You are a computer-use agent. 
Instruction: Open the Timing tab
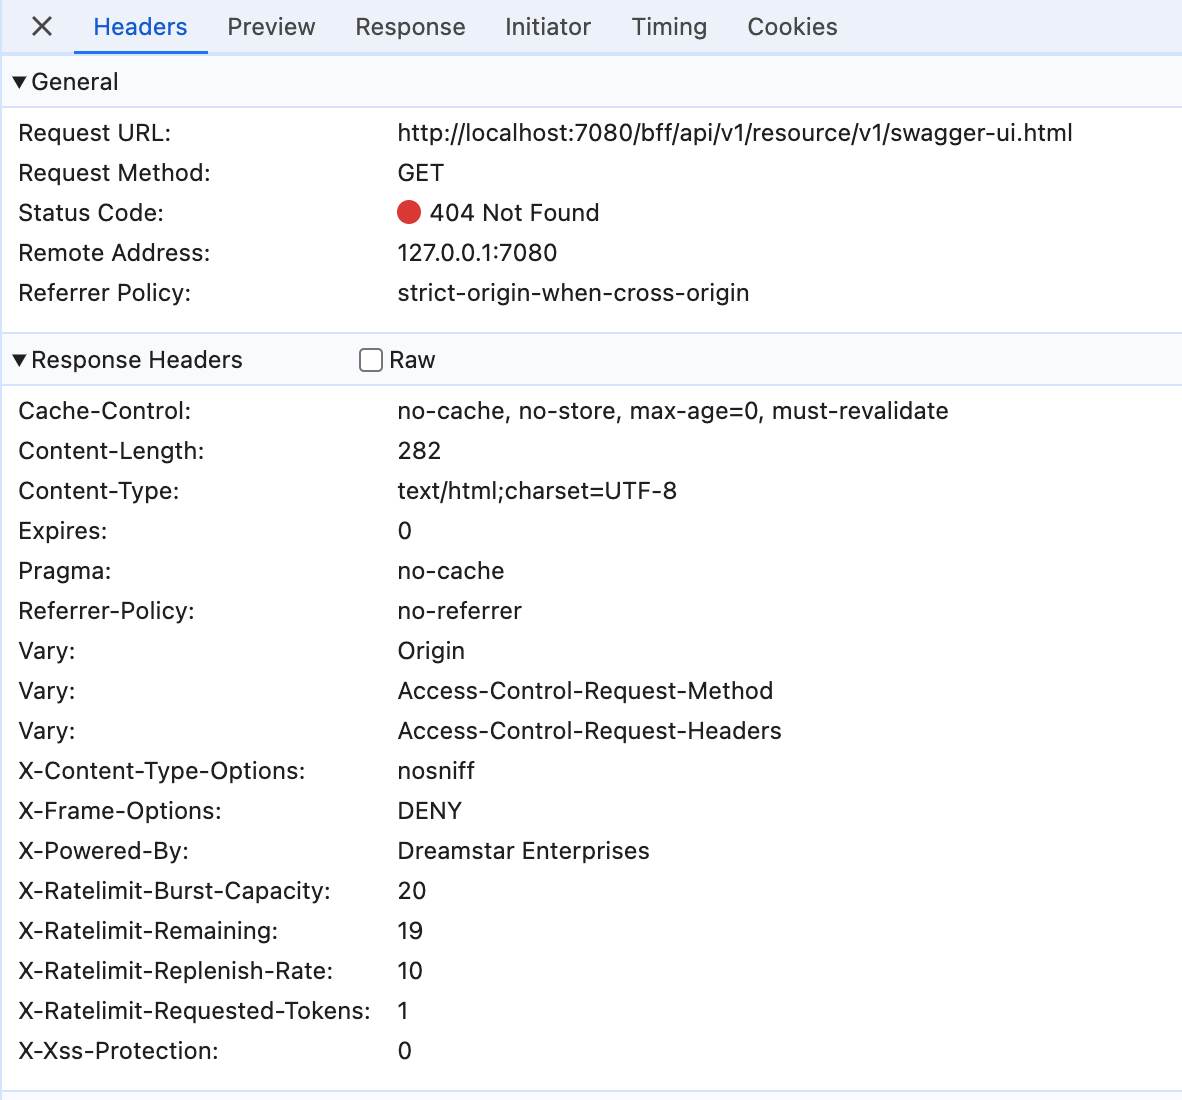pos(668,27)
